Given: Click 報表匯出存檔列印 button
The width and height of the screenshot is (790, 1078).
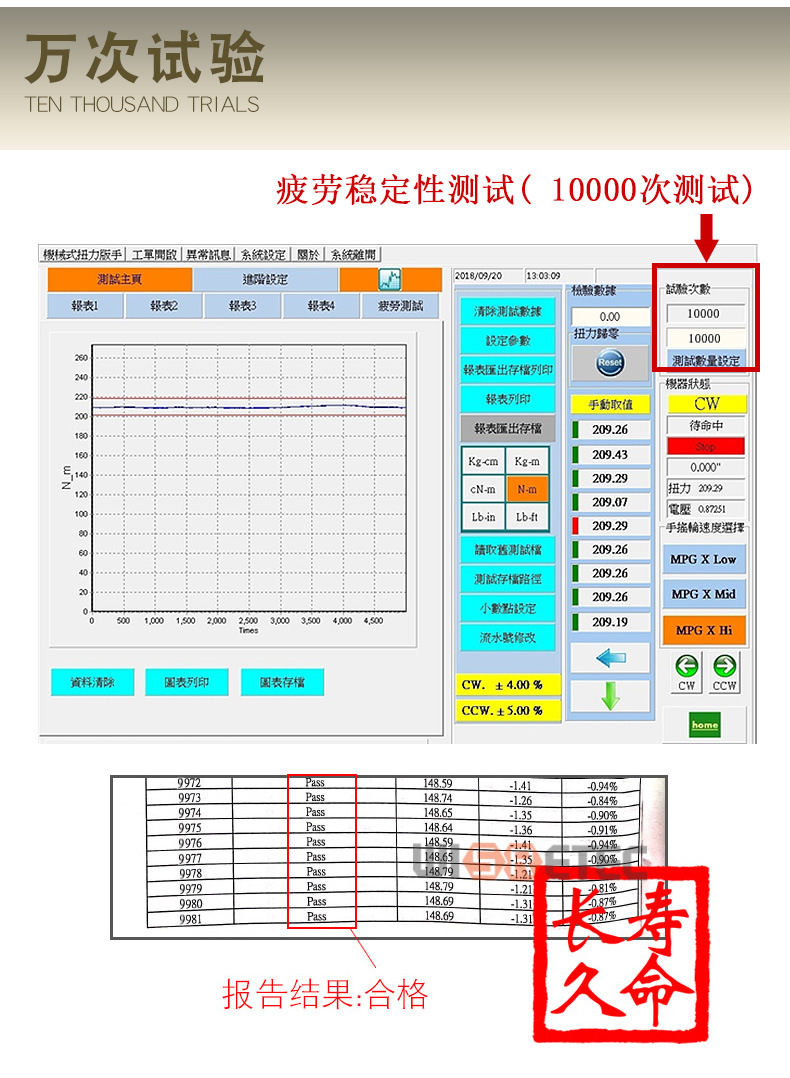Looking at the screenshot, I should click(x=507, y=370).
